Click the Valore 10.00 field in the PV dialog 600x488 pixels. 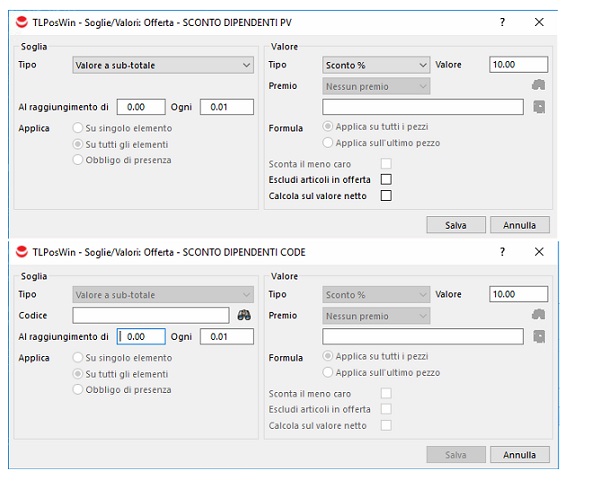[x=518, y=65]
